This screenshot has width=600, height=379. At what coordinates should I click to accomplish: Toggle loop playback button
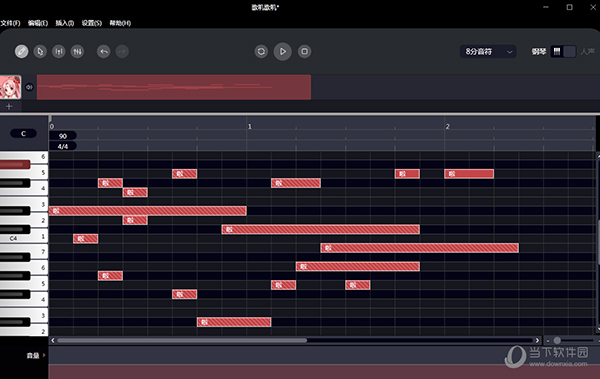click(261, 51)
